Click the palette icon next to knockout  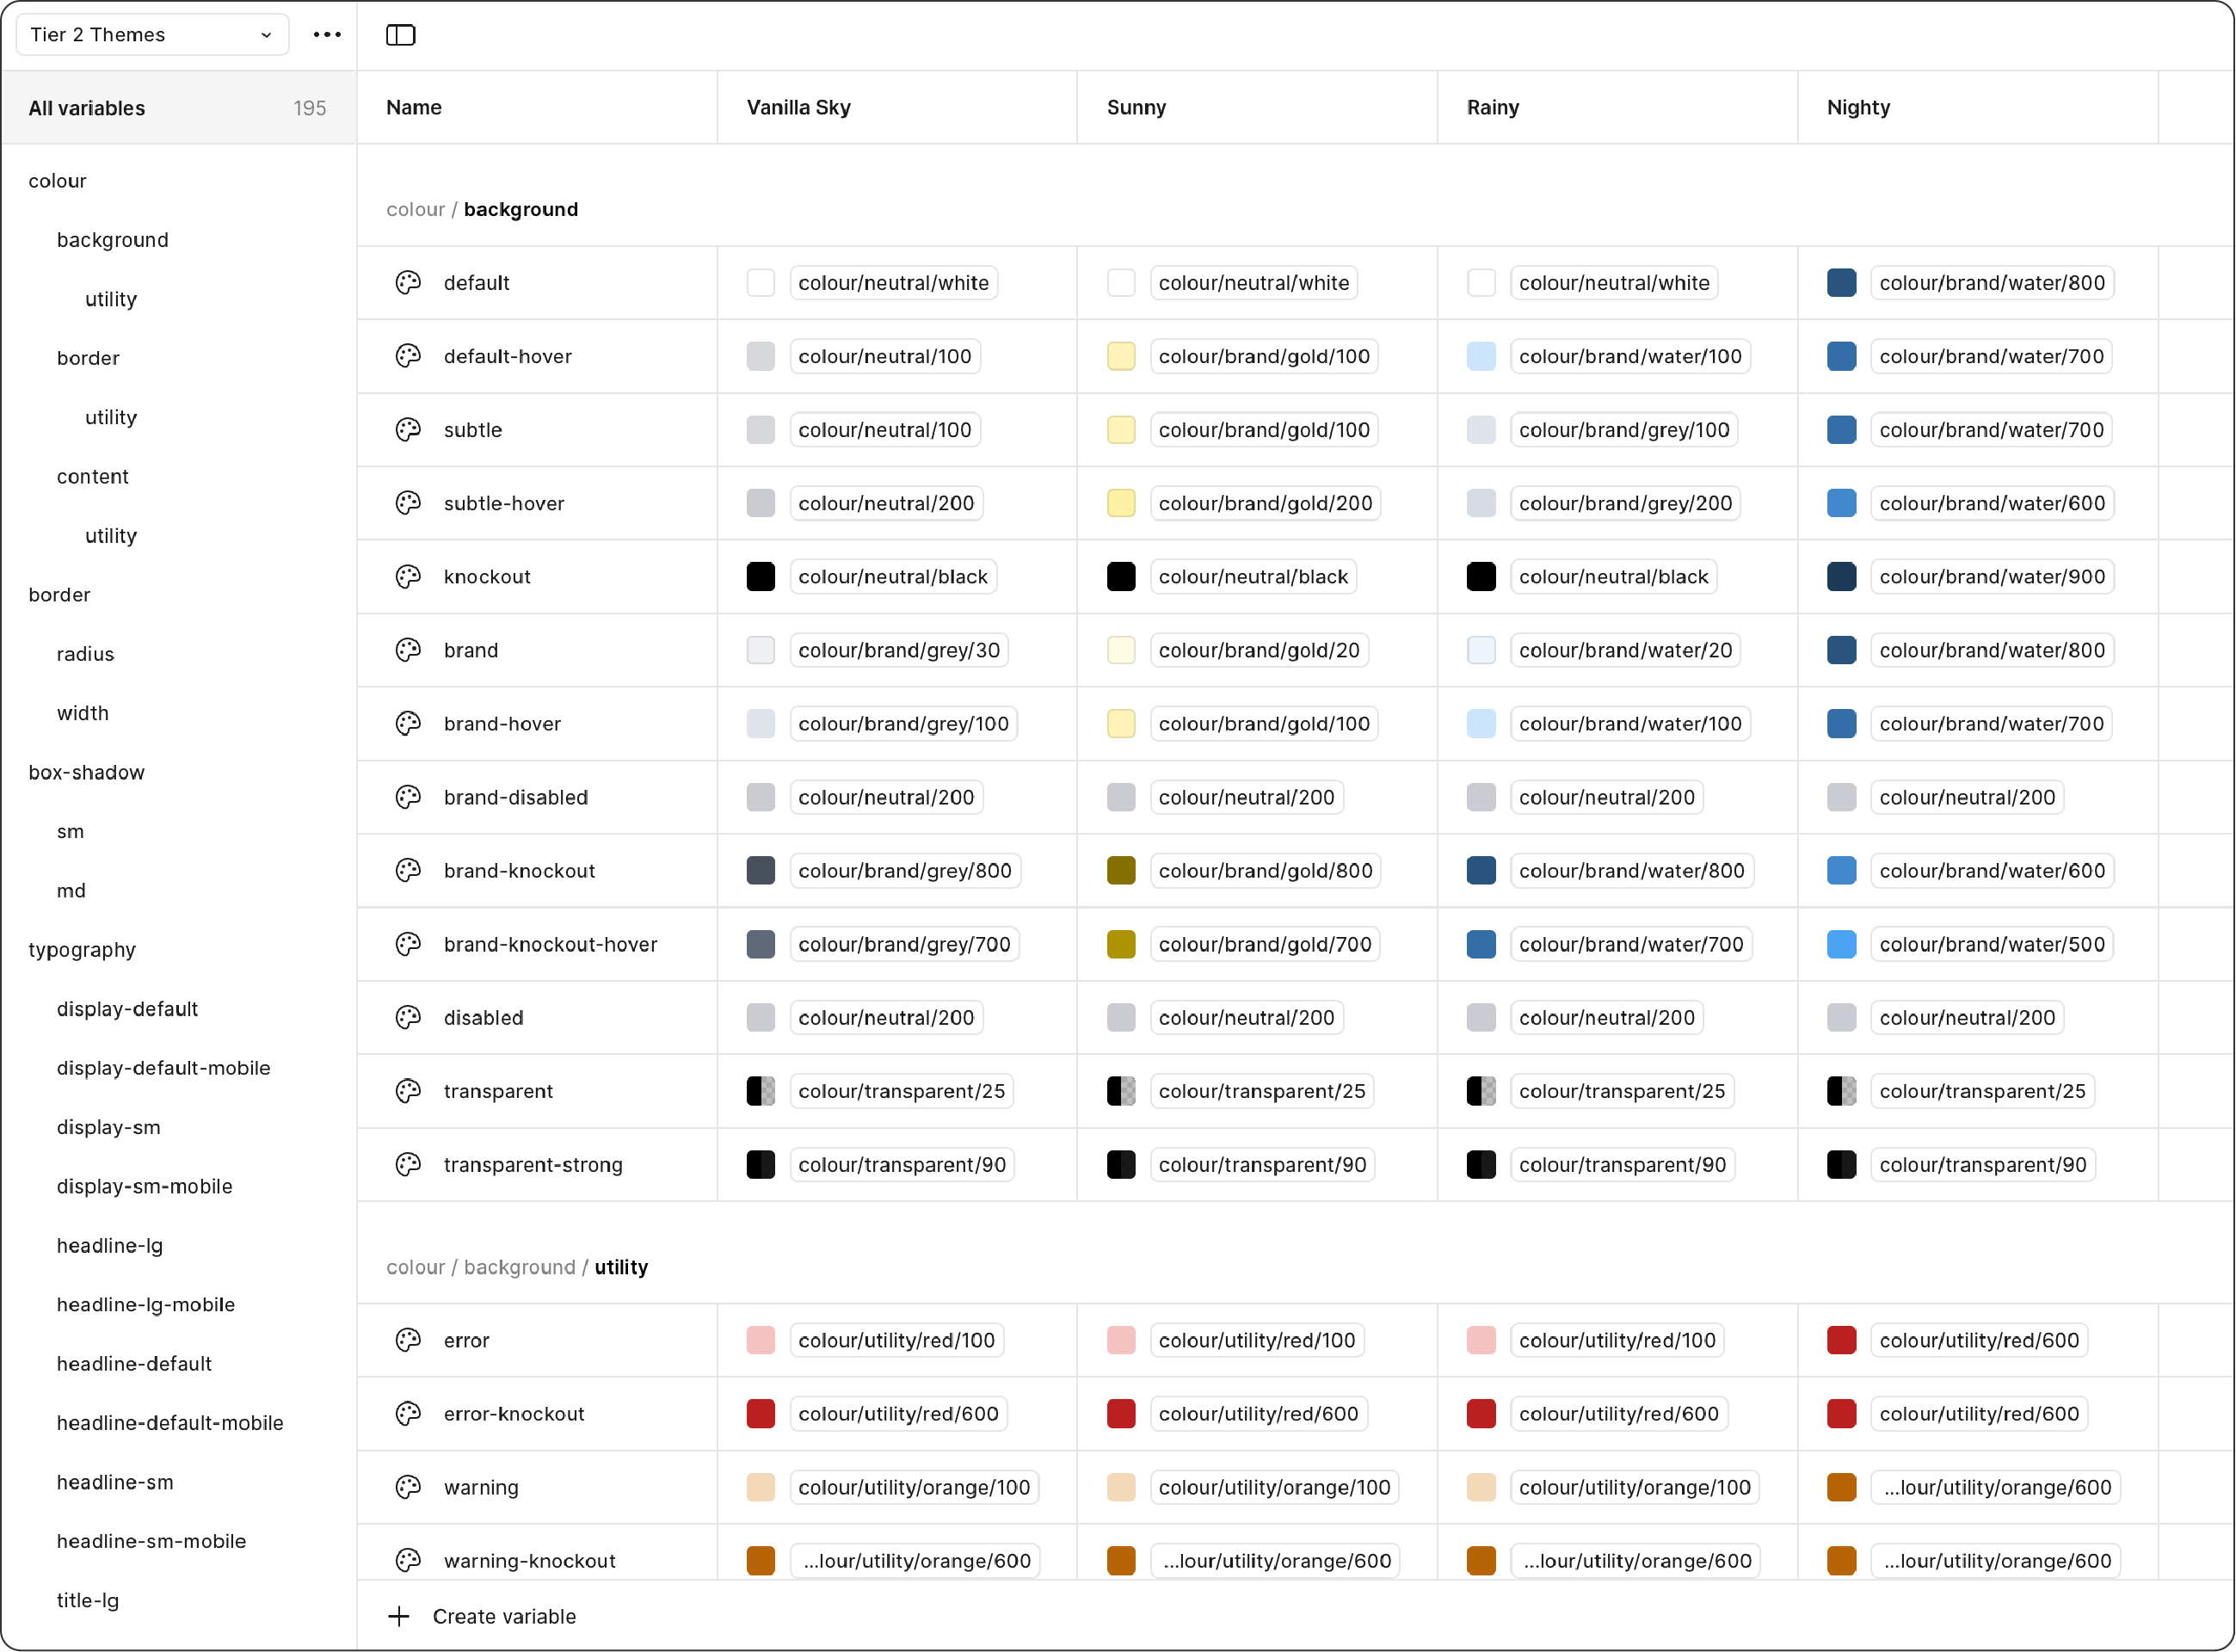pyautogui.click(x=408, y=576)
